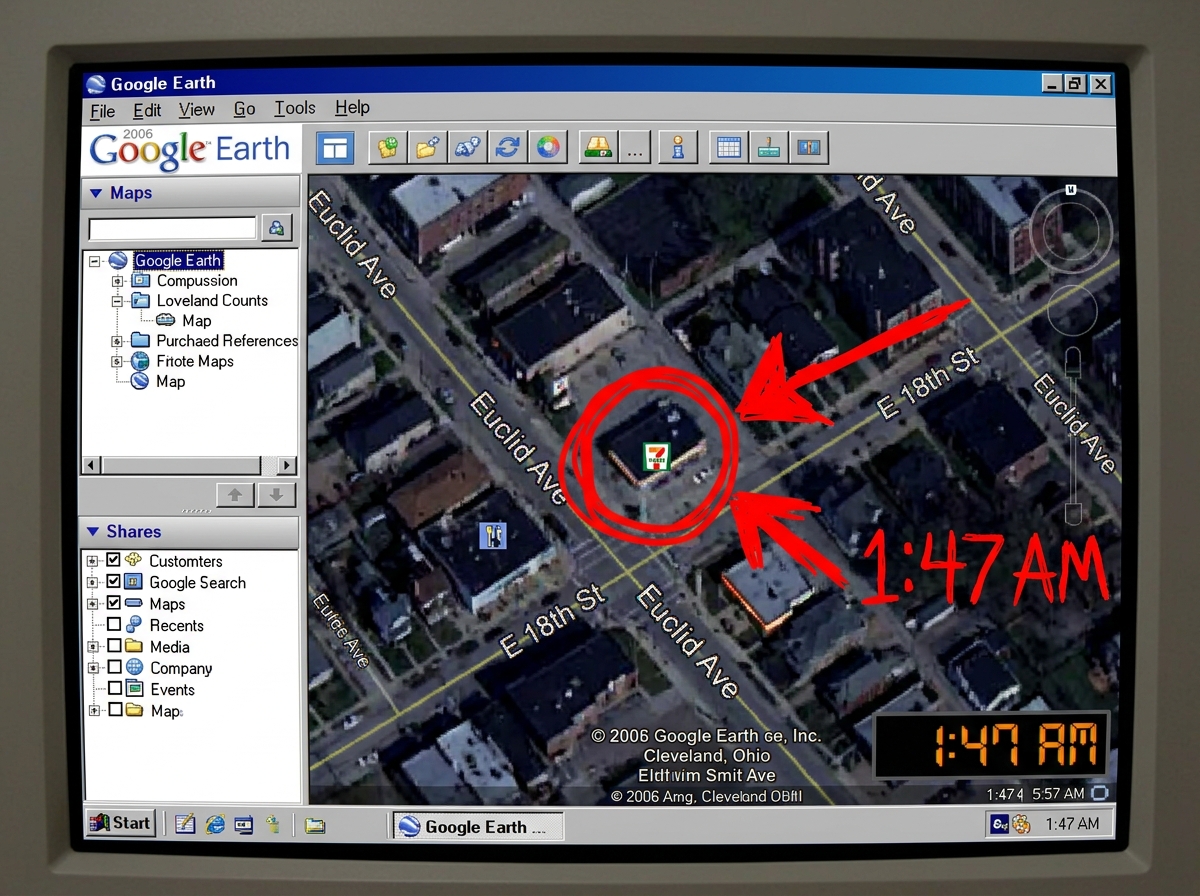Launch Internet Explorer from quick launch
The image size is (1200, 896).
[214, 824]
